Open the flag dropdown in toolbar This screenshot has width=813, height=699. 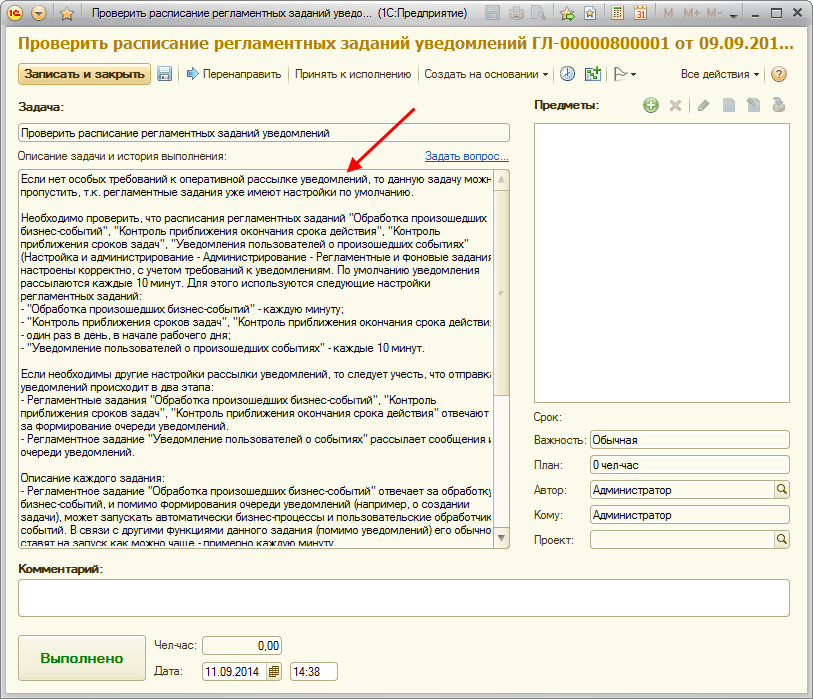click(x=625, y=74)
